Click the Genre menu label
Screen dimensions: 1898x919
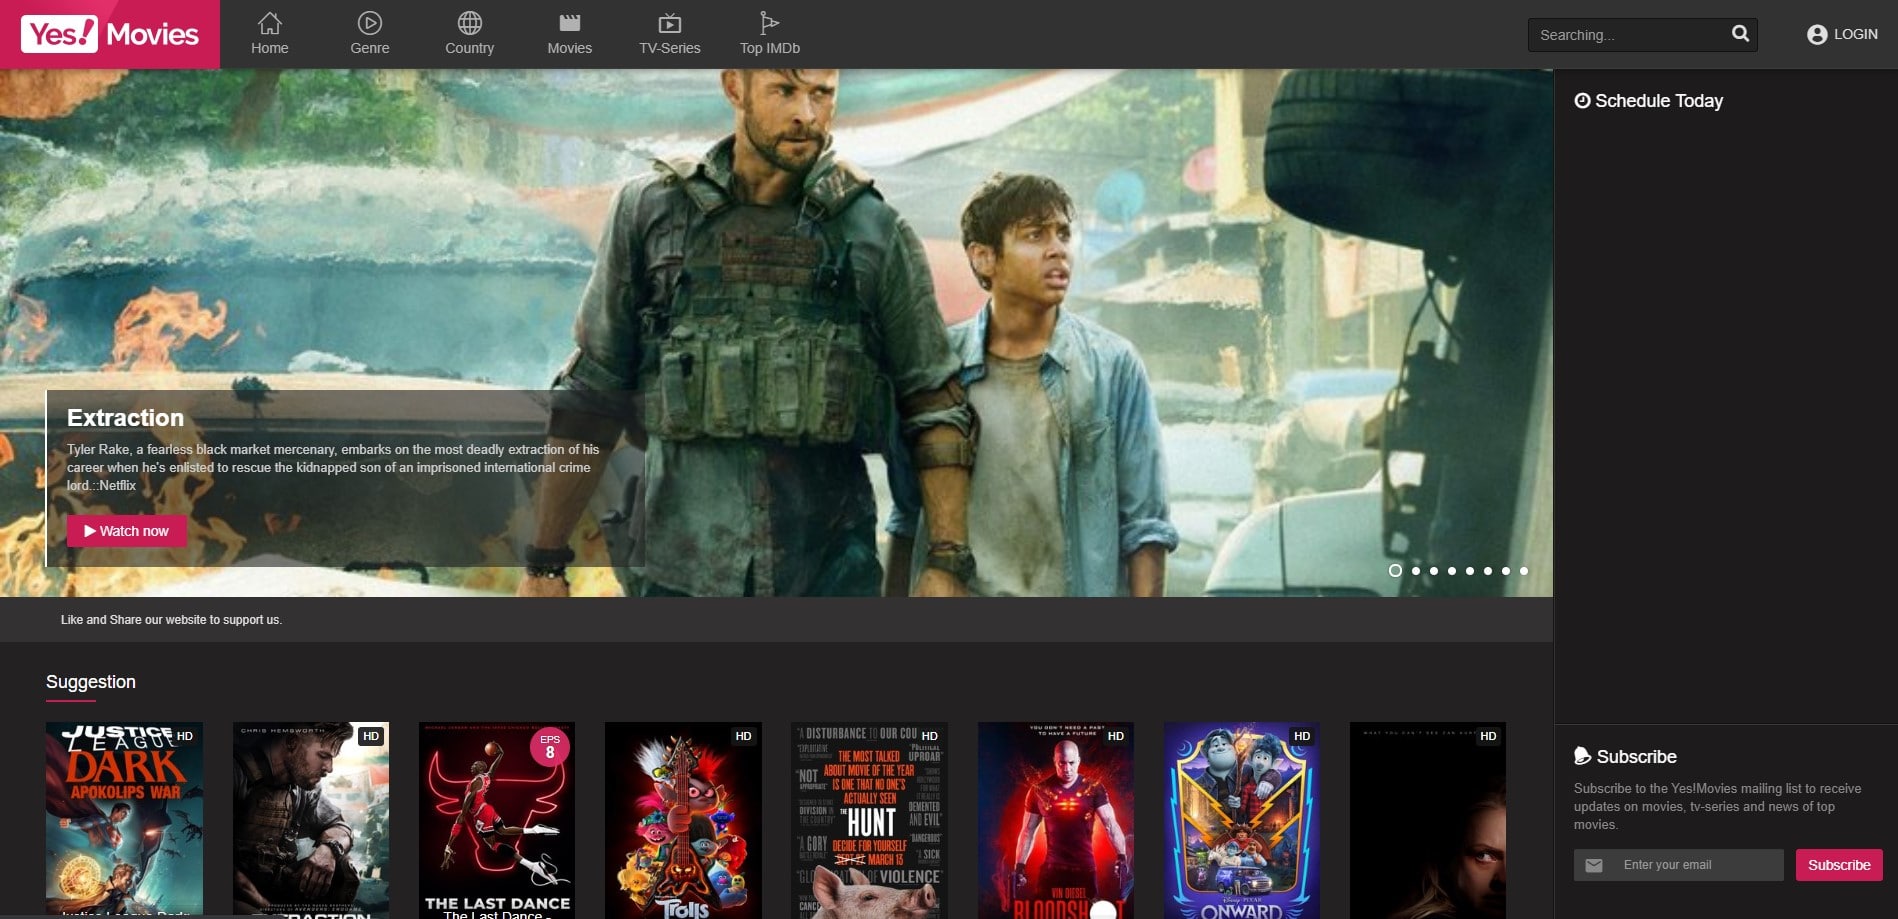(370, 48)
